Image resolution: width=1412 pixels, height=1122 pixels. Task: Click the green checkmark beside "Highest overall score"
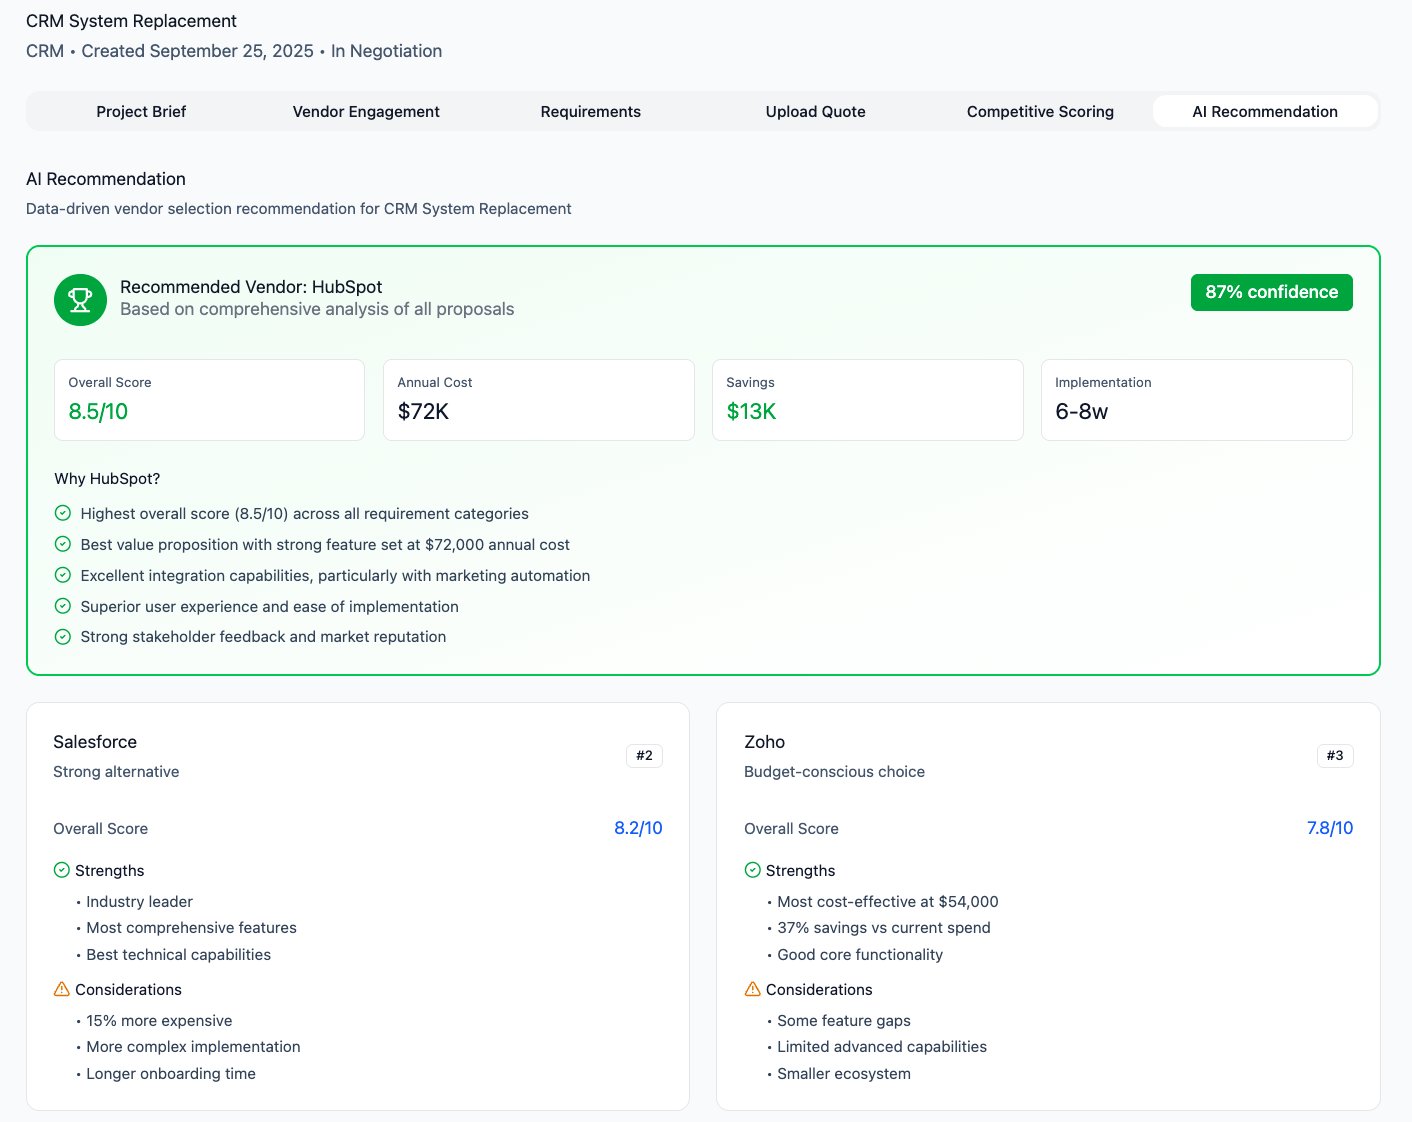click(x=62, y=513)
